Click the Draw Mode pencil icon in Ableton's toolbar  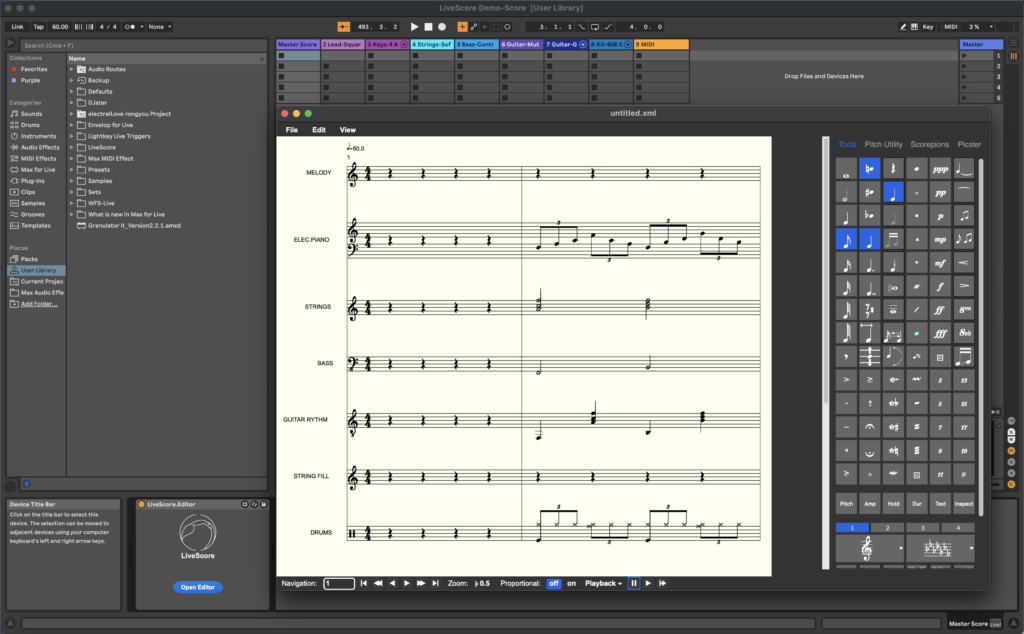[x=902, y=26]
